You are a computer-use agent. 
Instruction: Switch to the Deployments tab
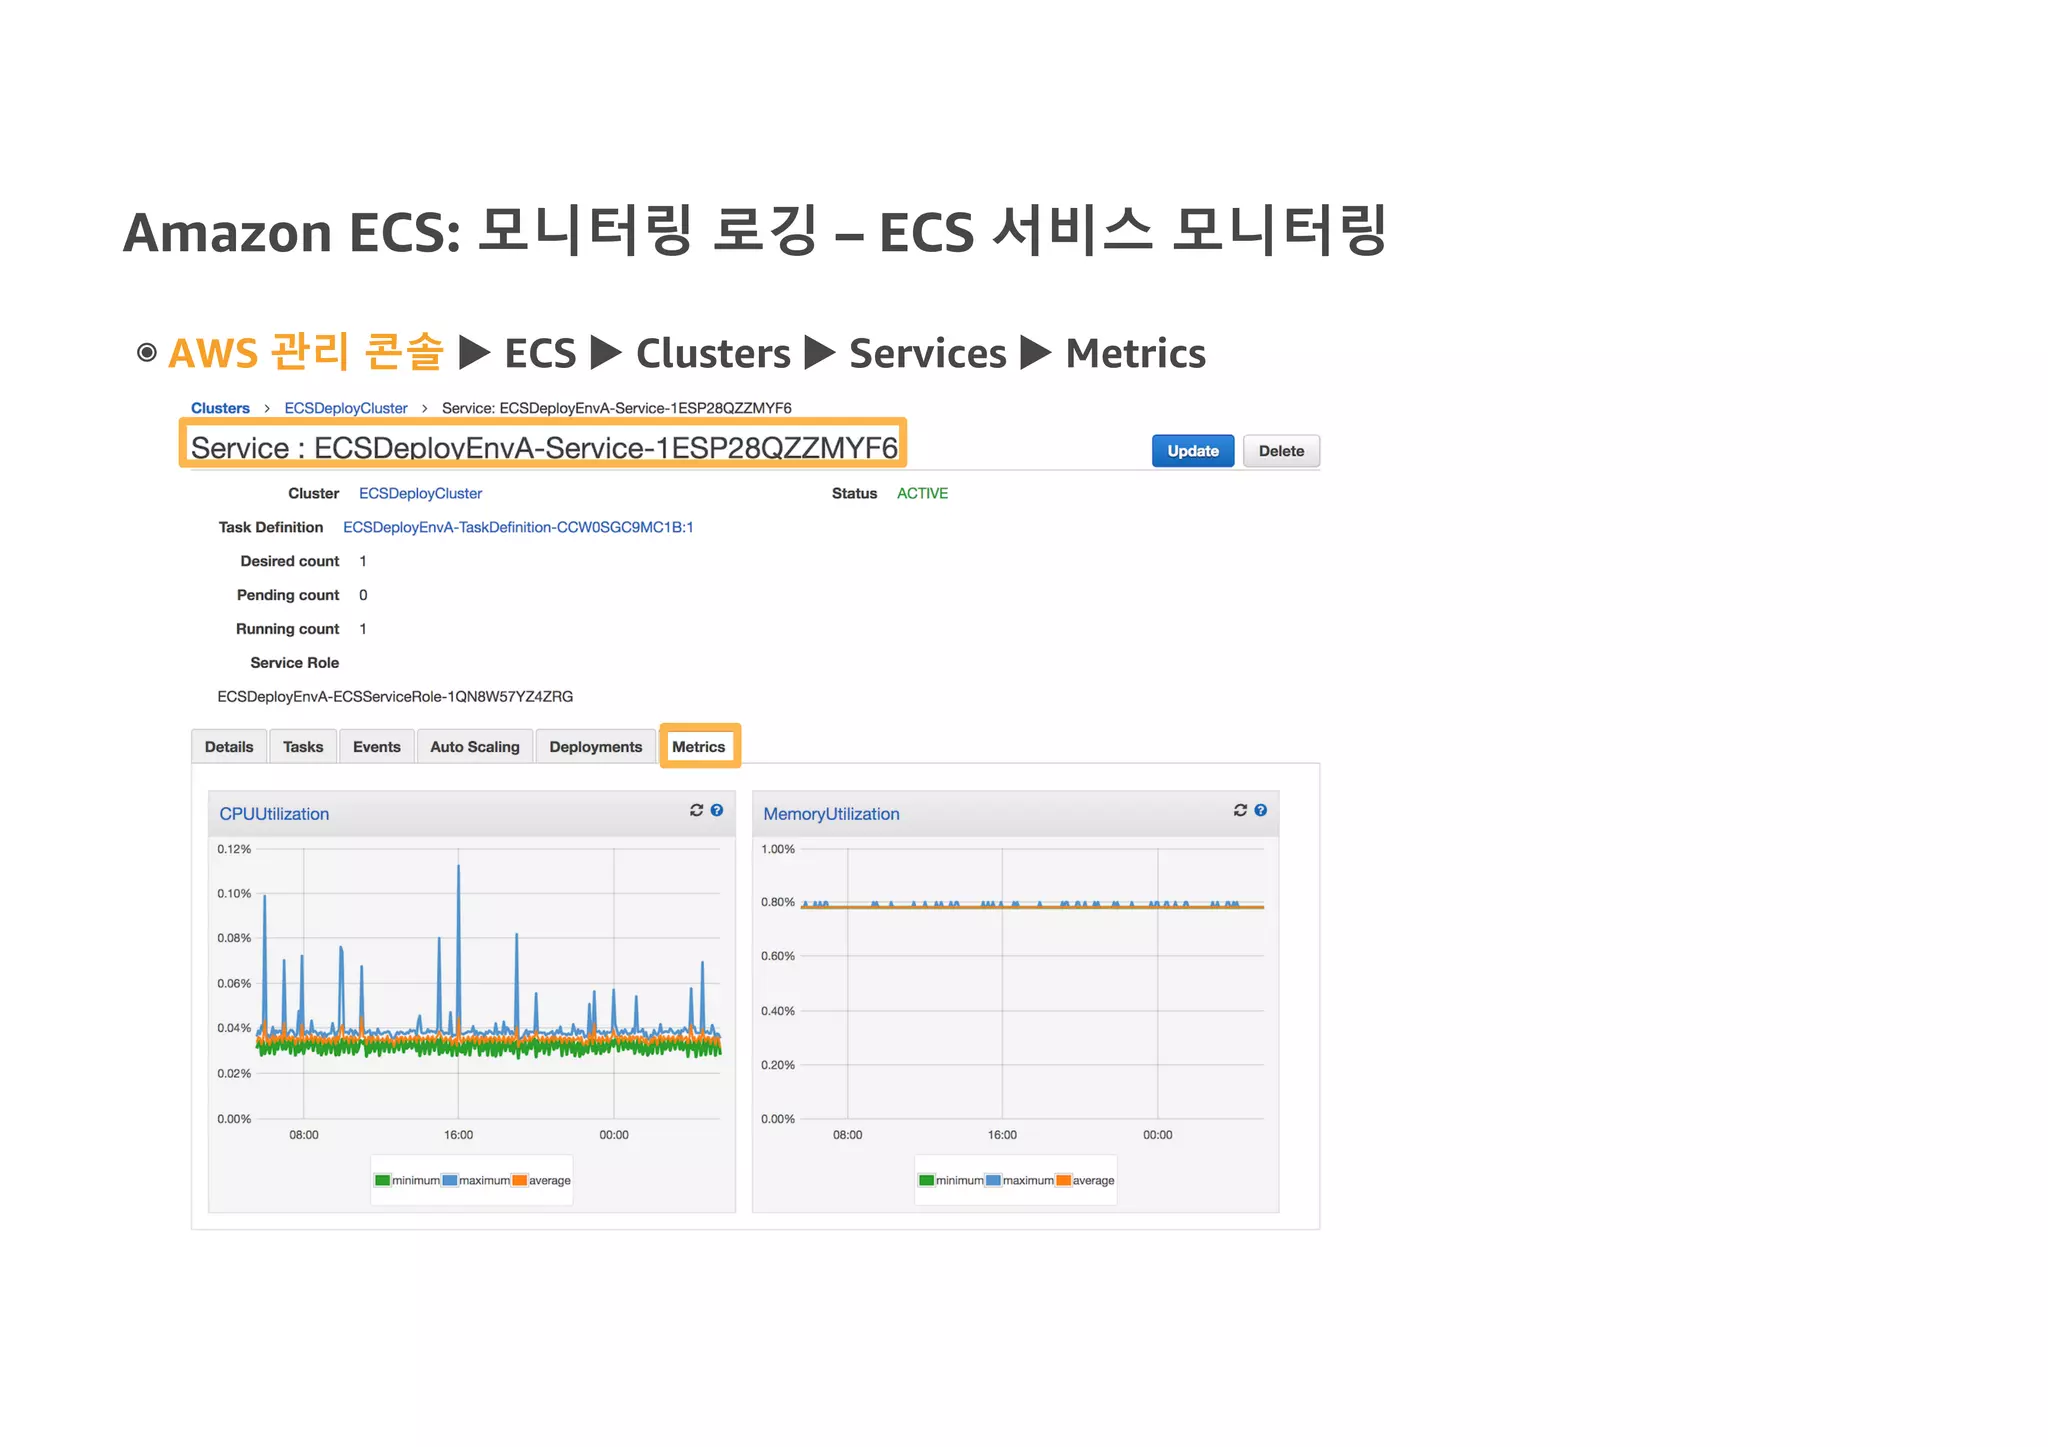(595, 747)
